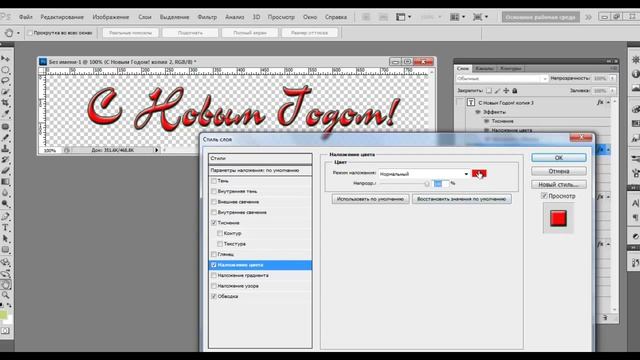Select the Hand tool in the toolbox
640x360 pixels.
tap(5, 284)
